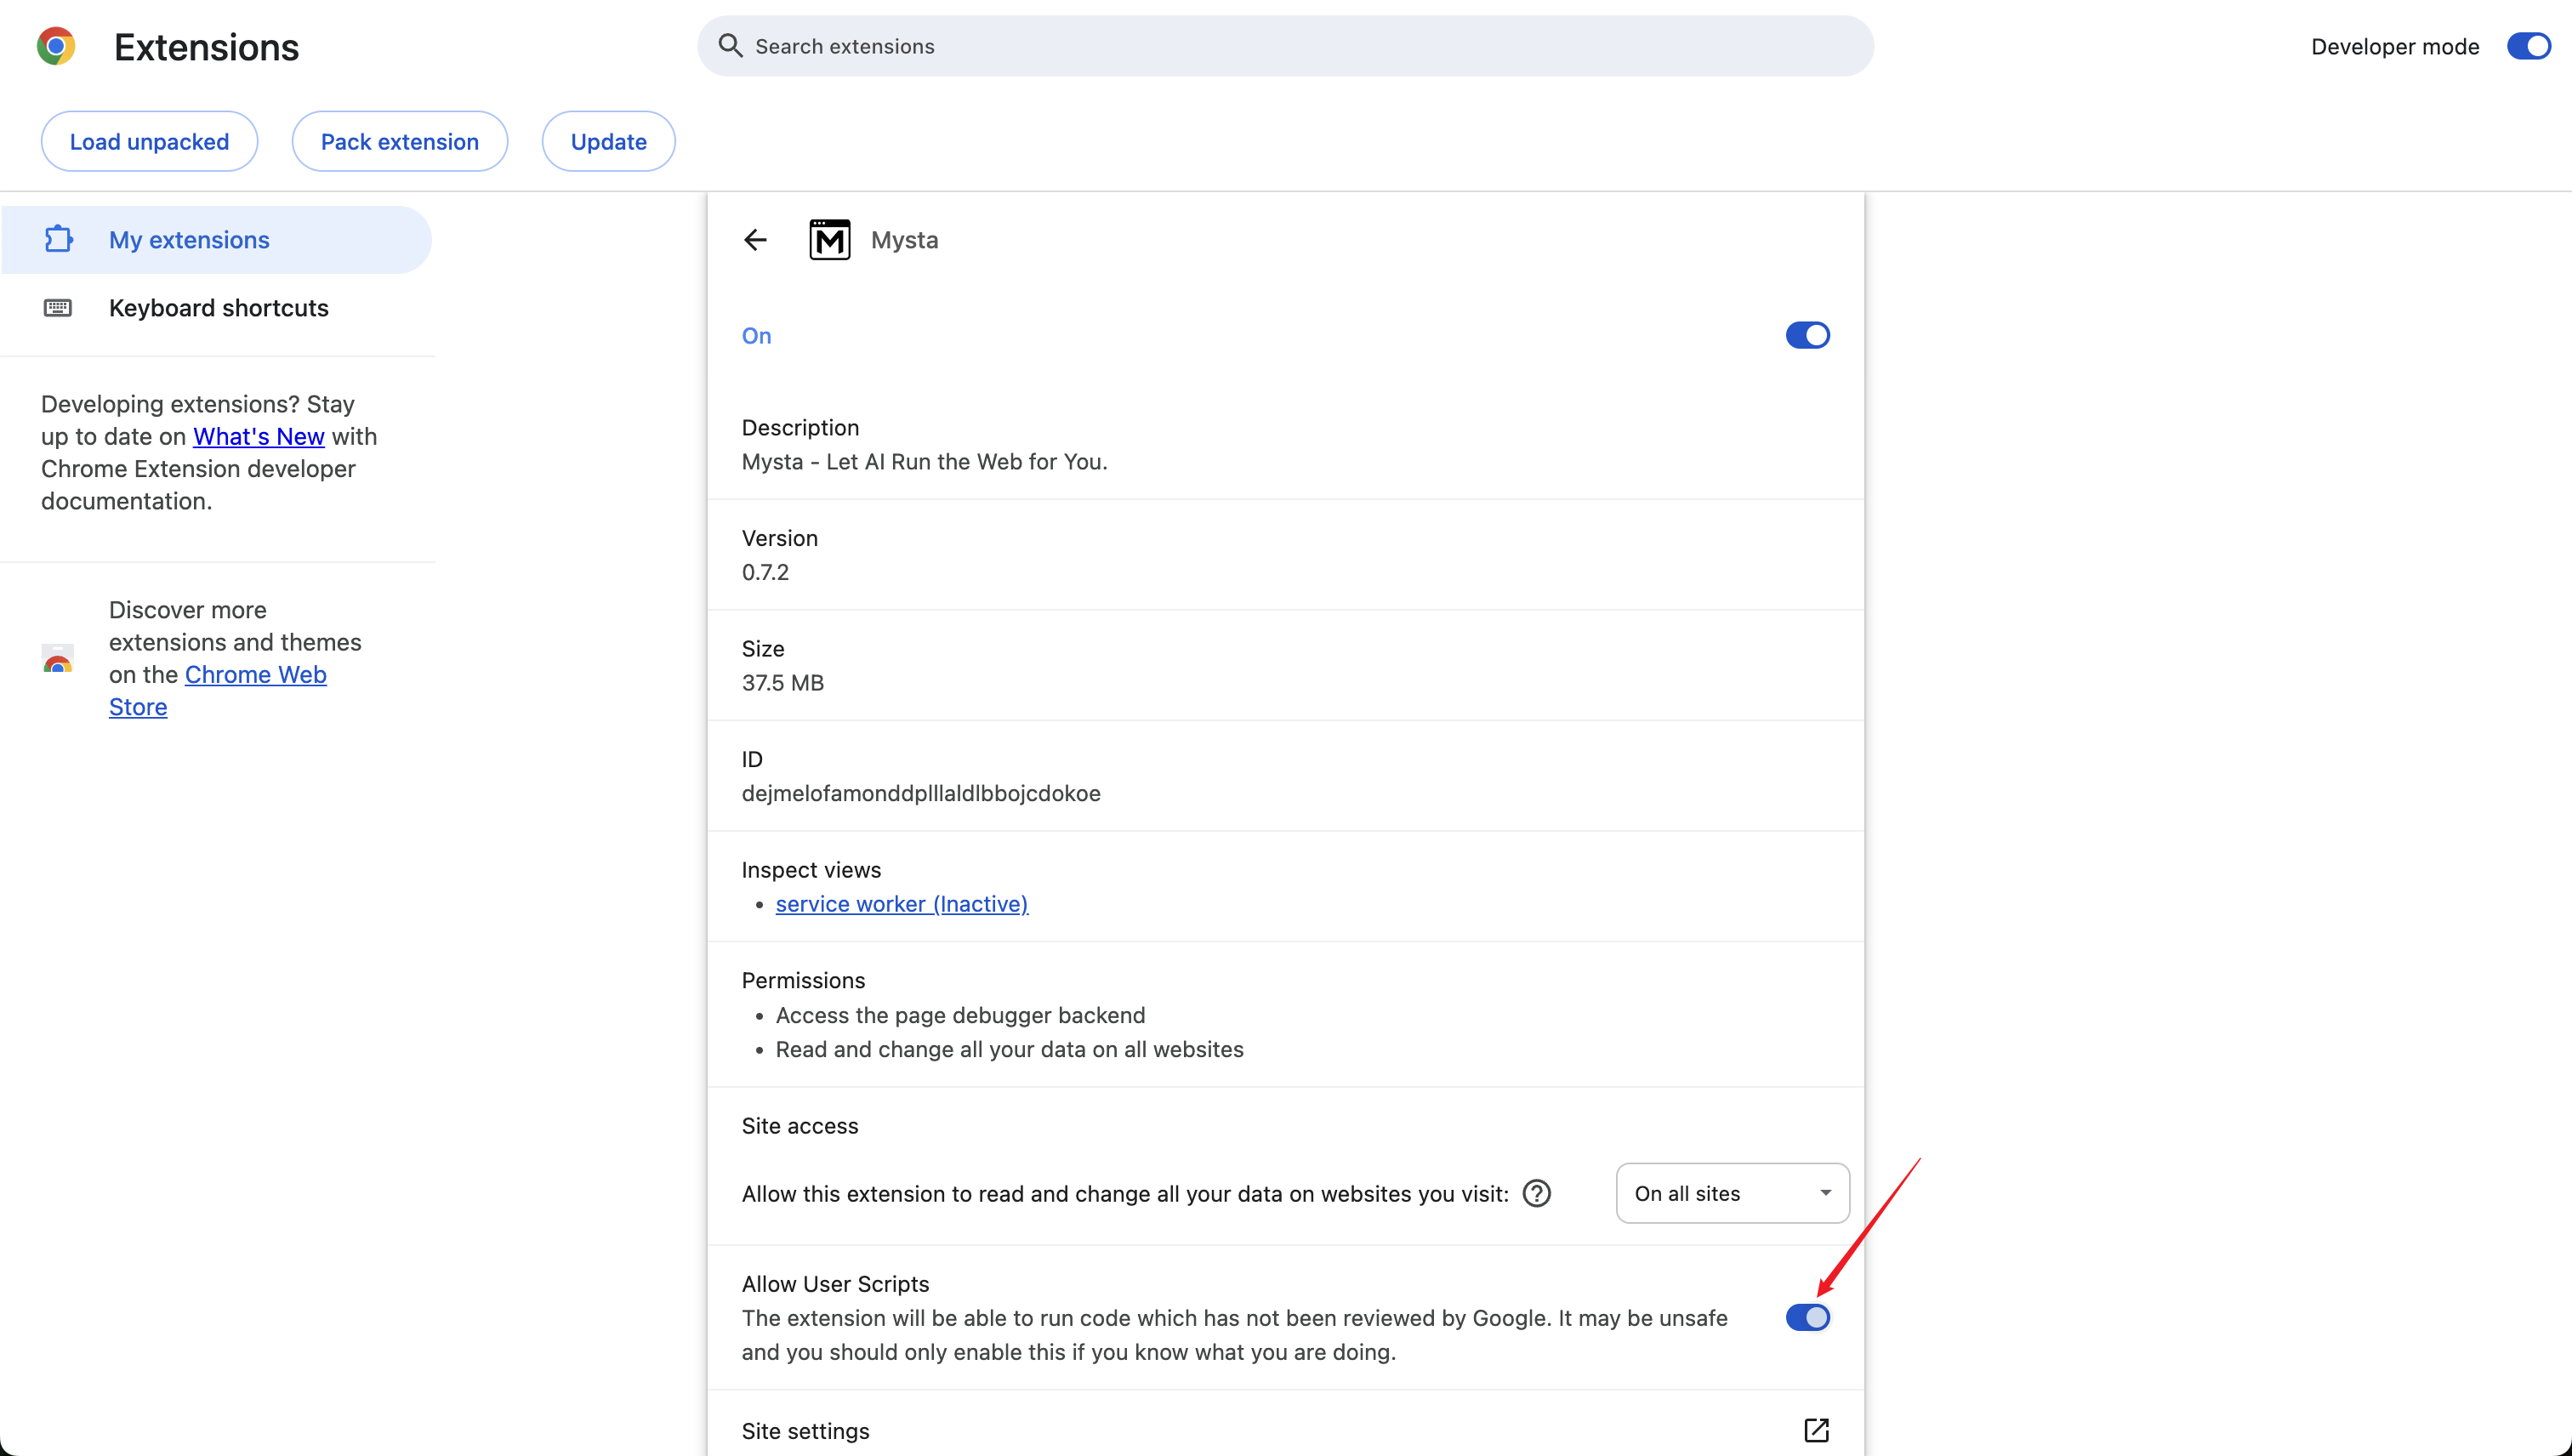Click the keyboard icon in sidebar

click(x=58, y=308)
